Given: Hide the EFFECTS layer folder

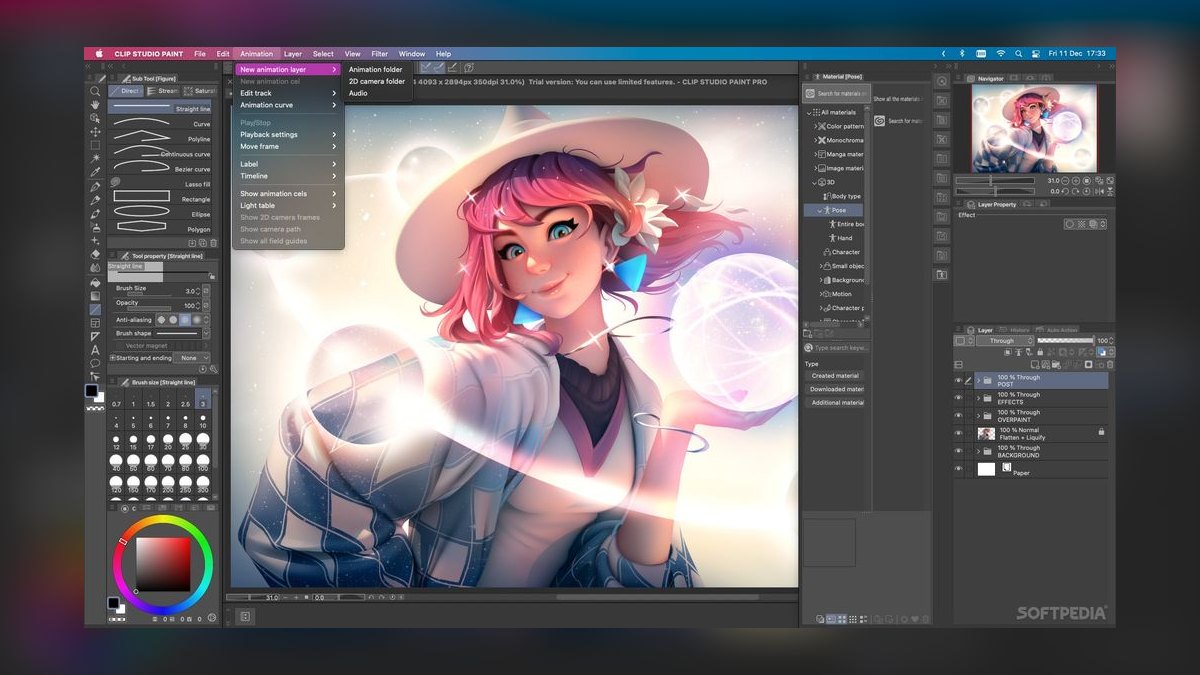Looking at the screenshot, I should tap(958, 398).
